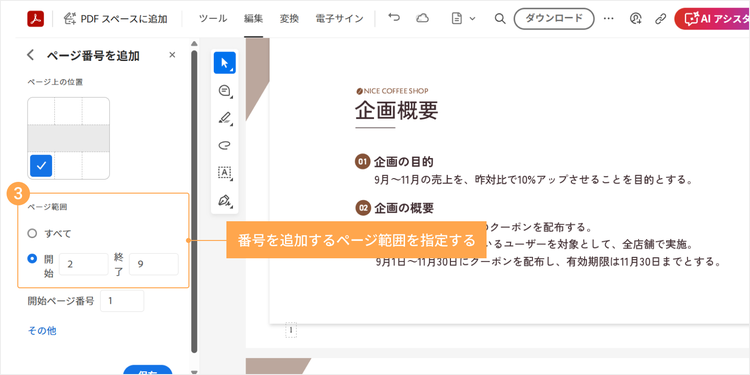750x375 pixels.
Task: Click the share with others icon
Action: (635, 19)
